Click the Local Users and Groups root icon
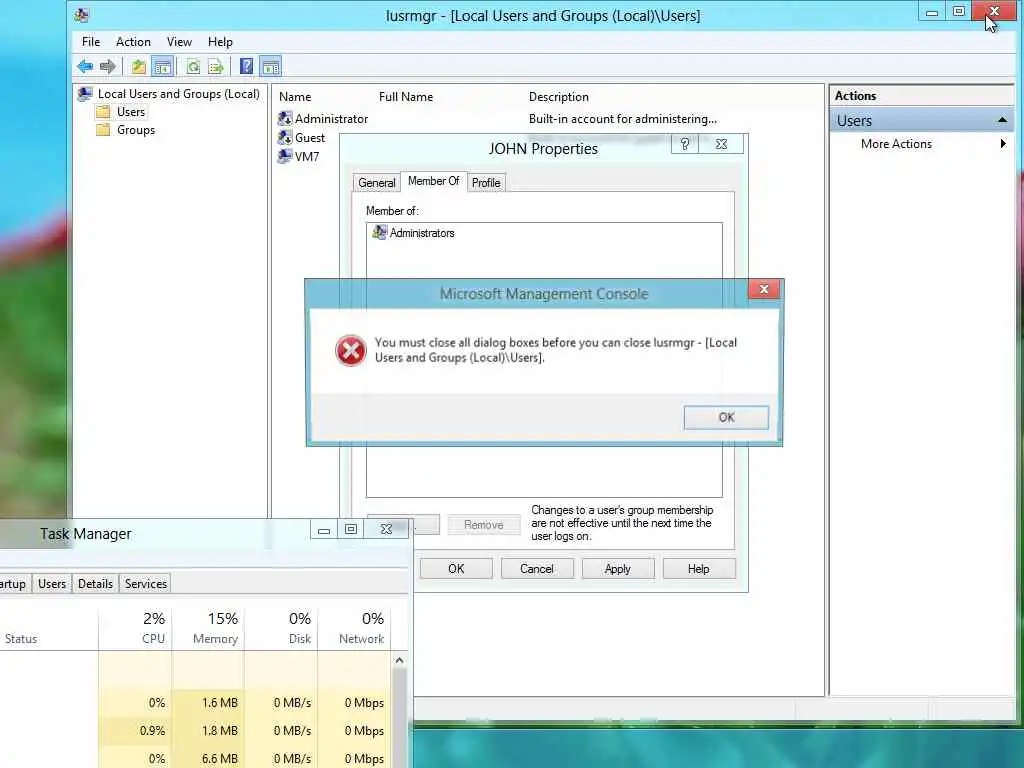 coord(85,94)
